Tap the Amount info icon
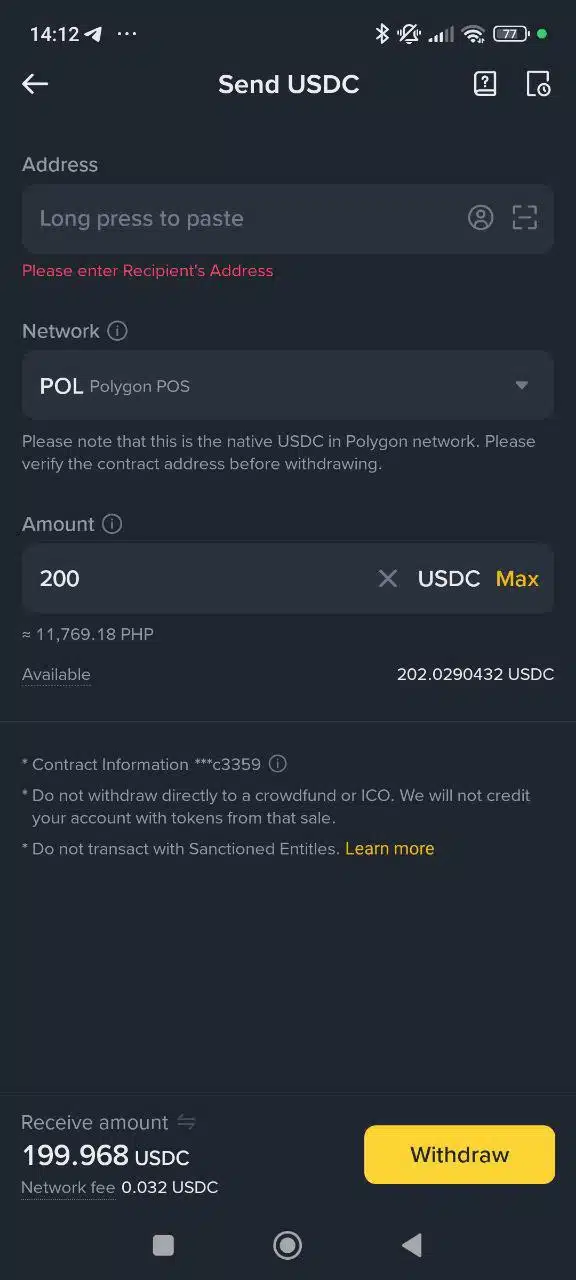The image size is (576, 1280). click(x=111, y=524)
